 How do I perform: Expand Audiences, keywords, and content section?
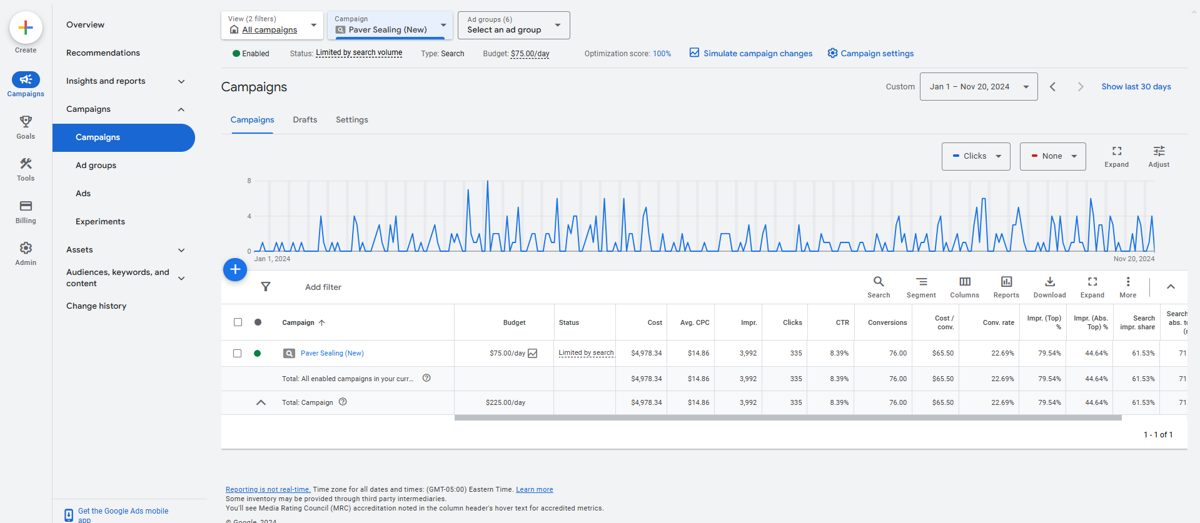click(x=181, y=278)
